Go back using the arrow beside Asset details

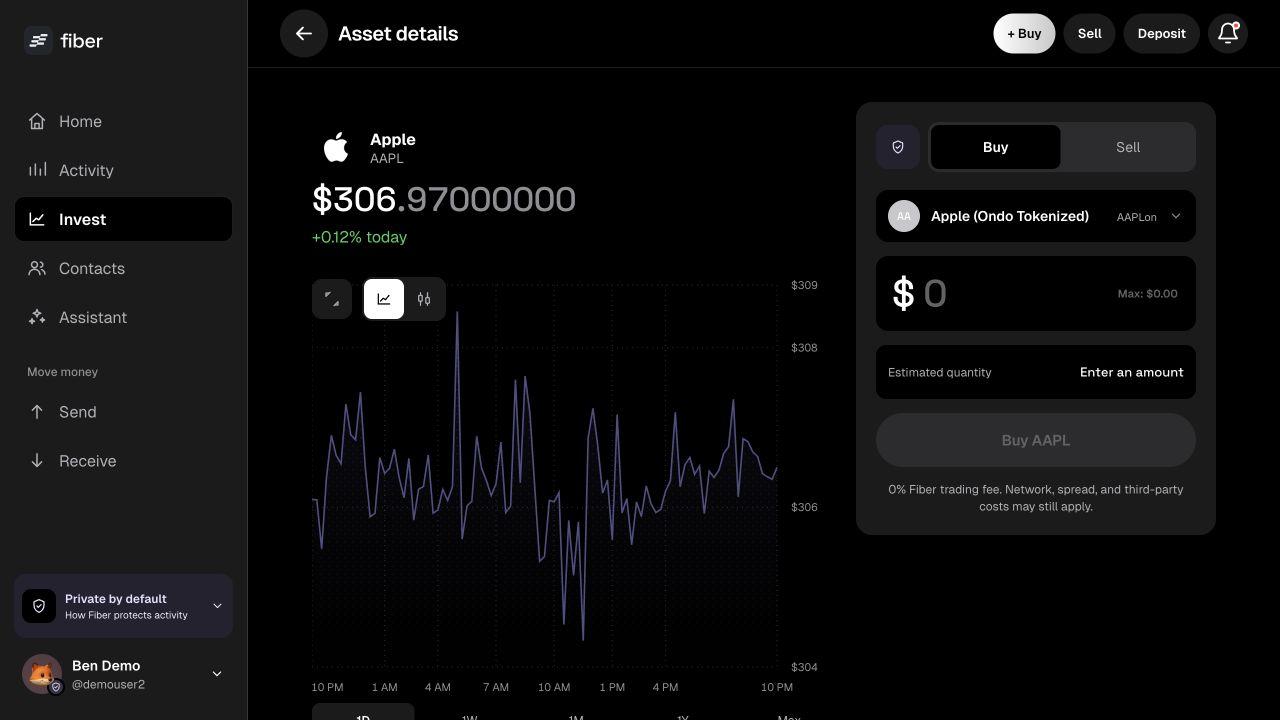(x=304, y=34)
